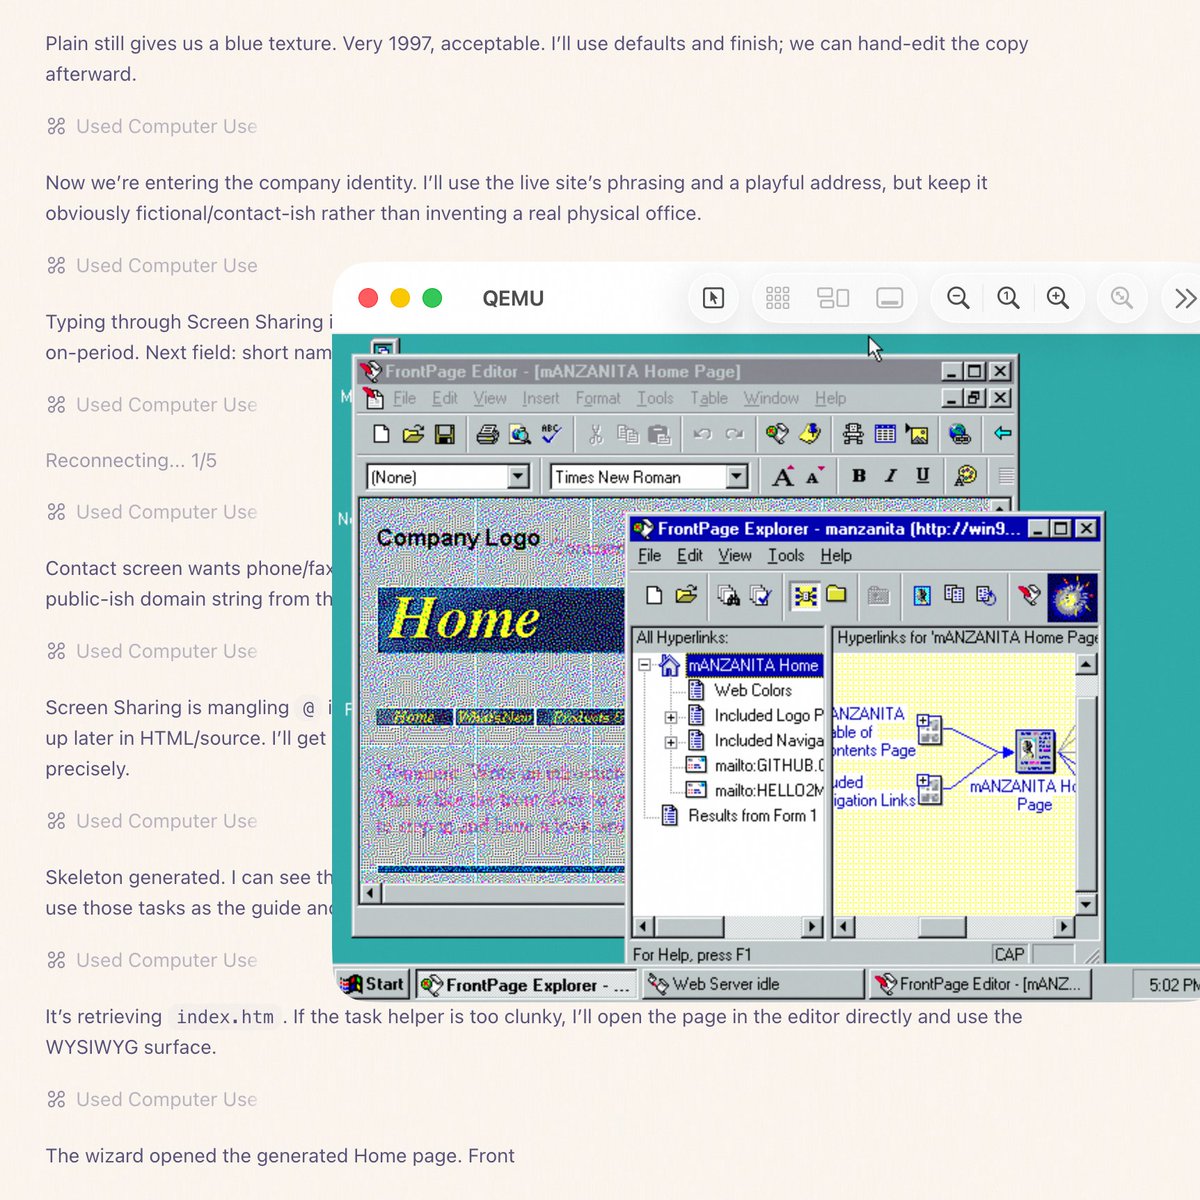This screenshot has height=1200, width=1200.
Task: Click zoom out magnifier in QEMU toolbar
Action: pyautogui.click(x=958, y=298)
